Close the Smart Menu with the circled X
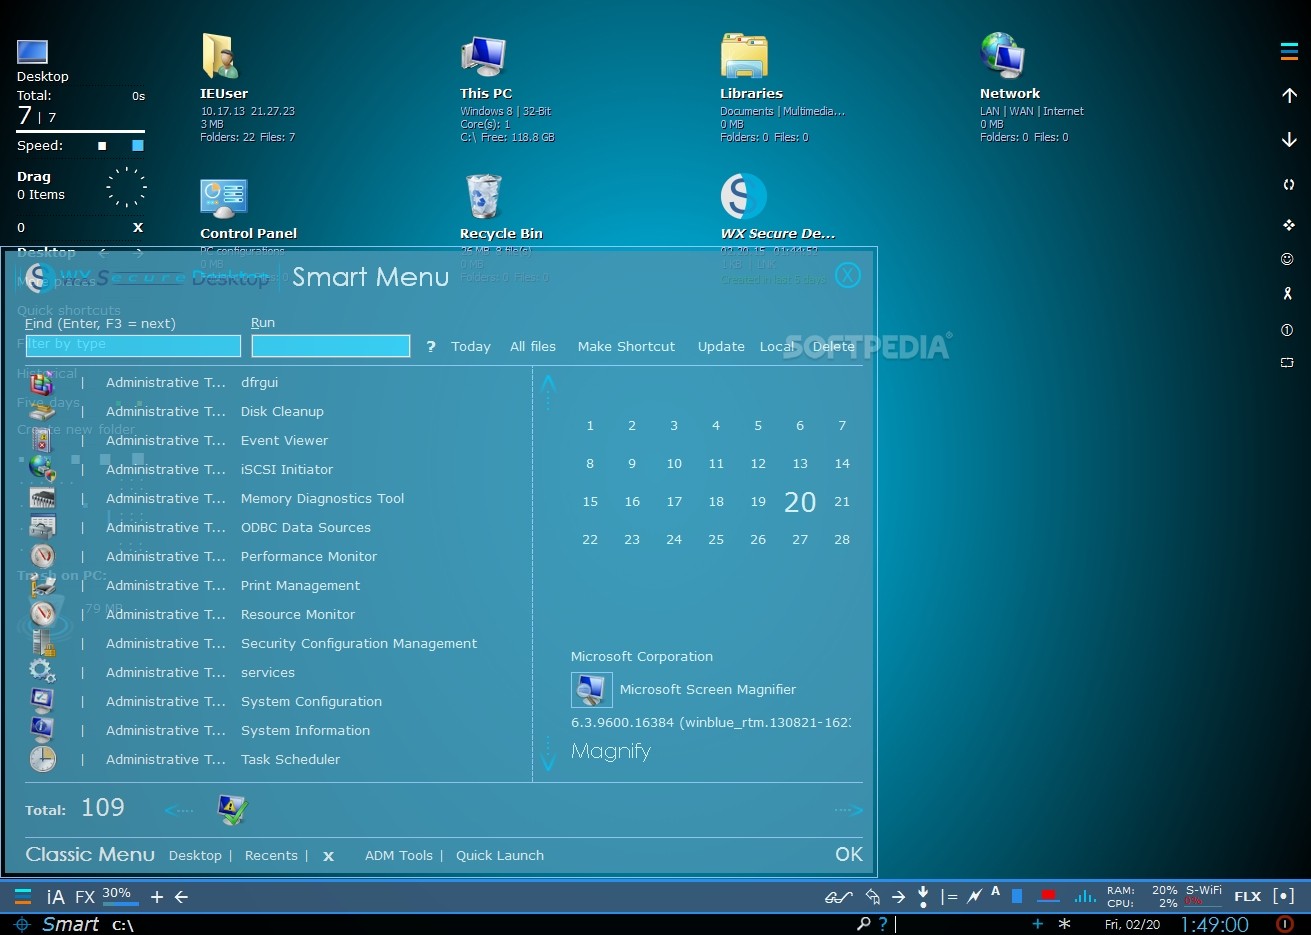Image resolution: width=1311 pixels, height=935 pixels. click(848, 275)
